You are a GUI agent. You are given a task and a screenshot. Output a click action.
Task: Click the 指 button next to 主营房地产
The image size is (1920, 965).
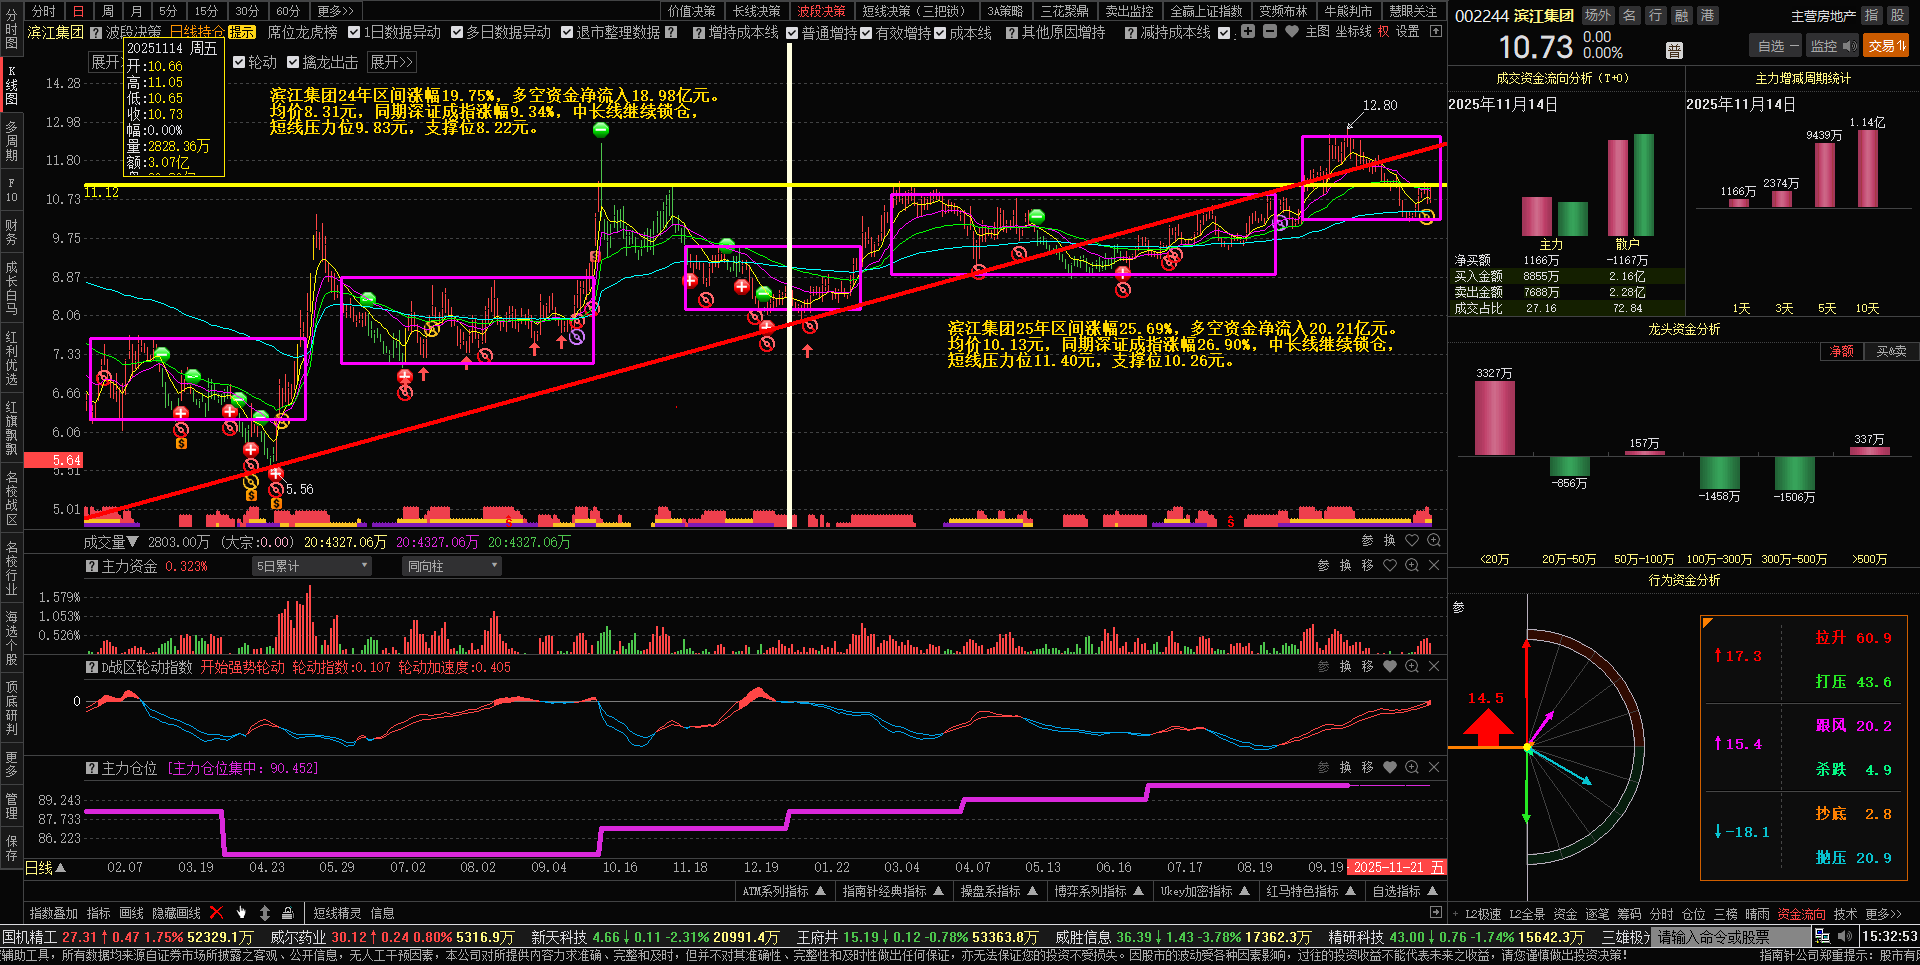click(1871, 15)
